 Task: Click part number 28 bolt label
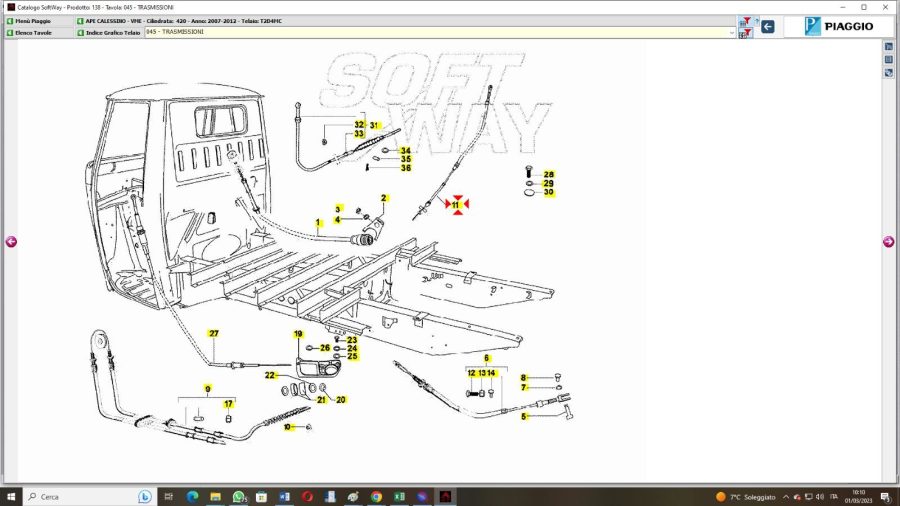548,175
